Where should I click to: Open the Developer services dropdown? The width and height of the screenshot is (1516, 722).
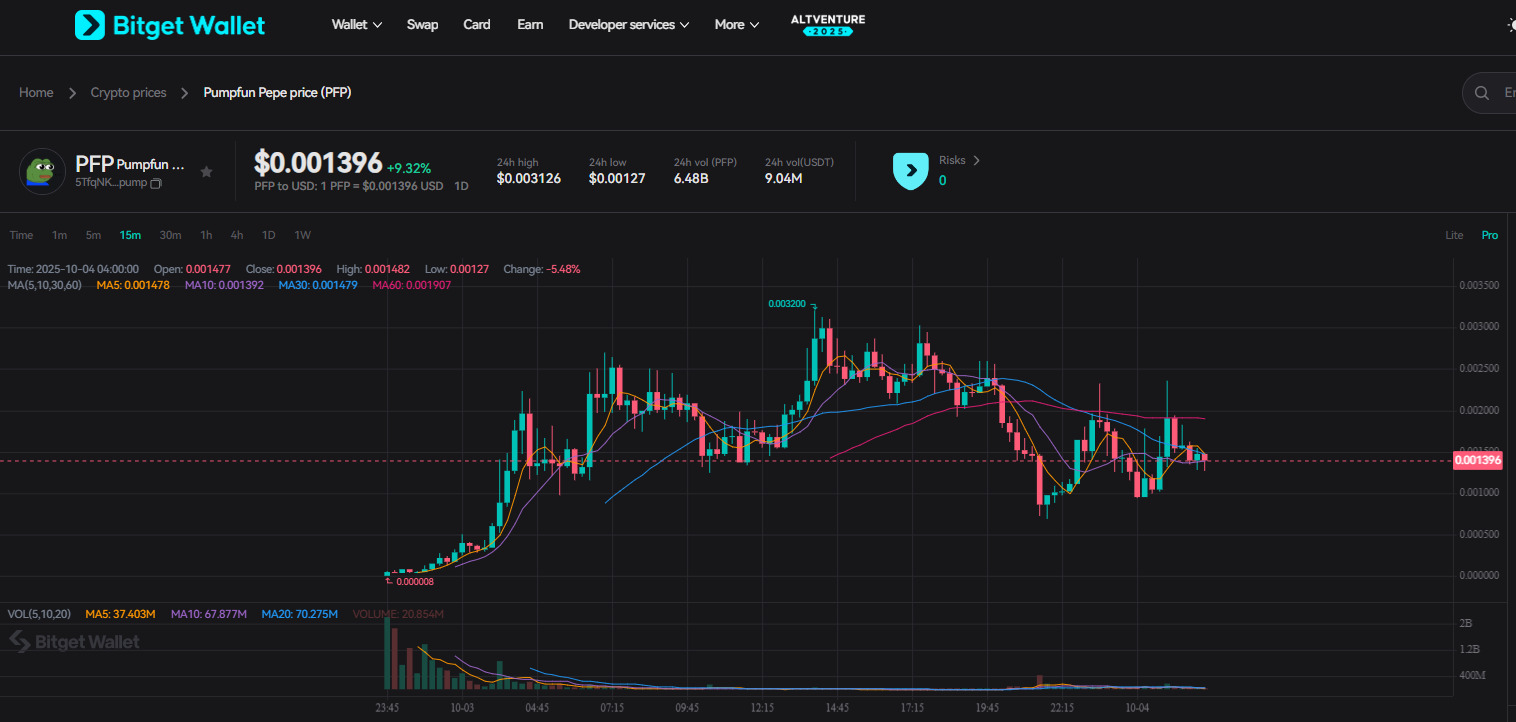(x=629, y=25)
